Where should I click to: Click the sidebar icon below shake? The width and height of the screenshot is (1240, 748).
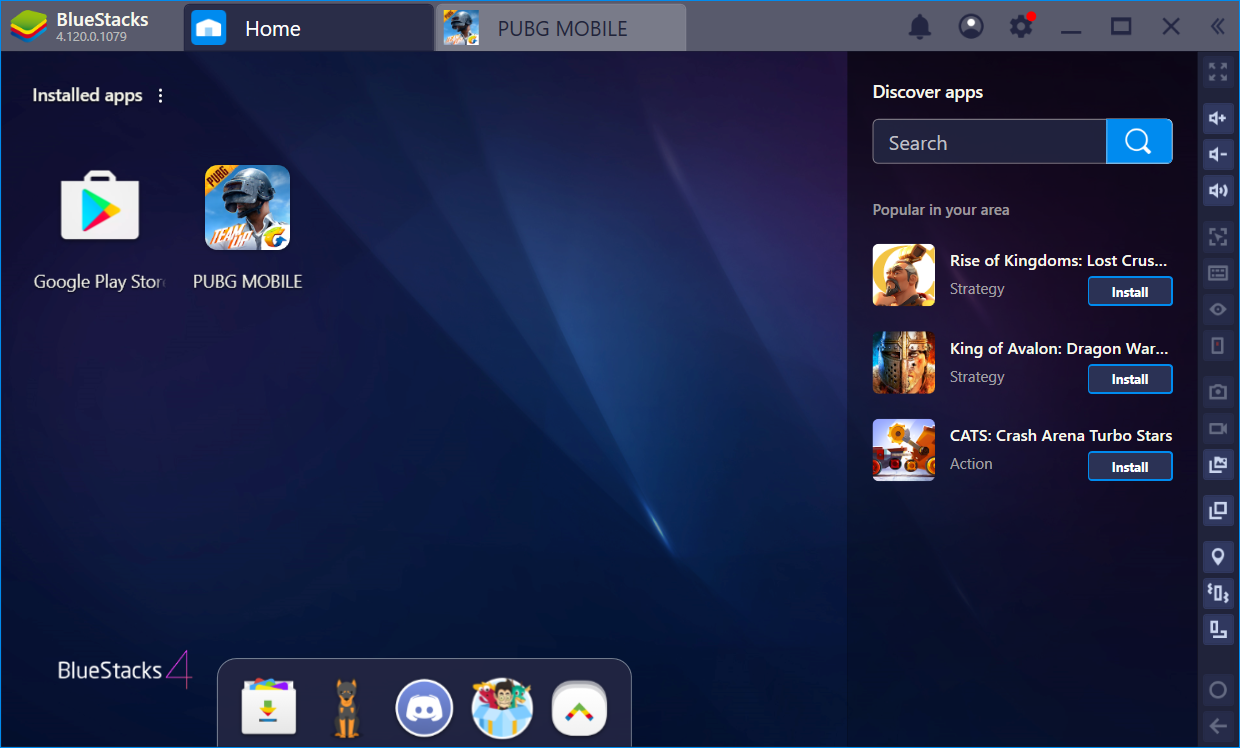point(1217,629)
